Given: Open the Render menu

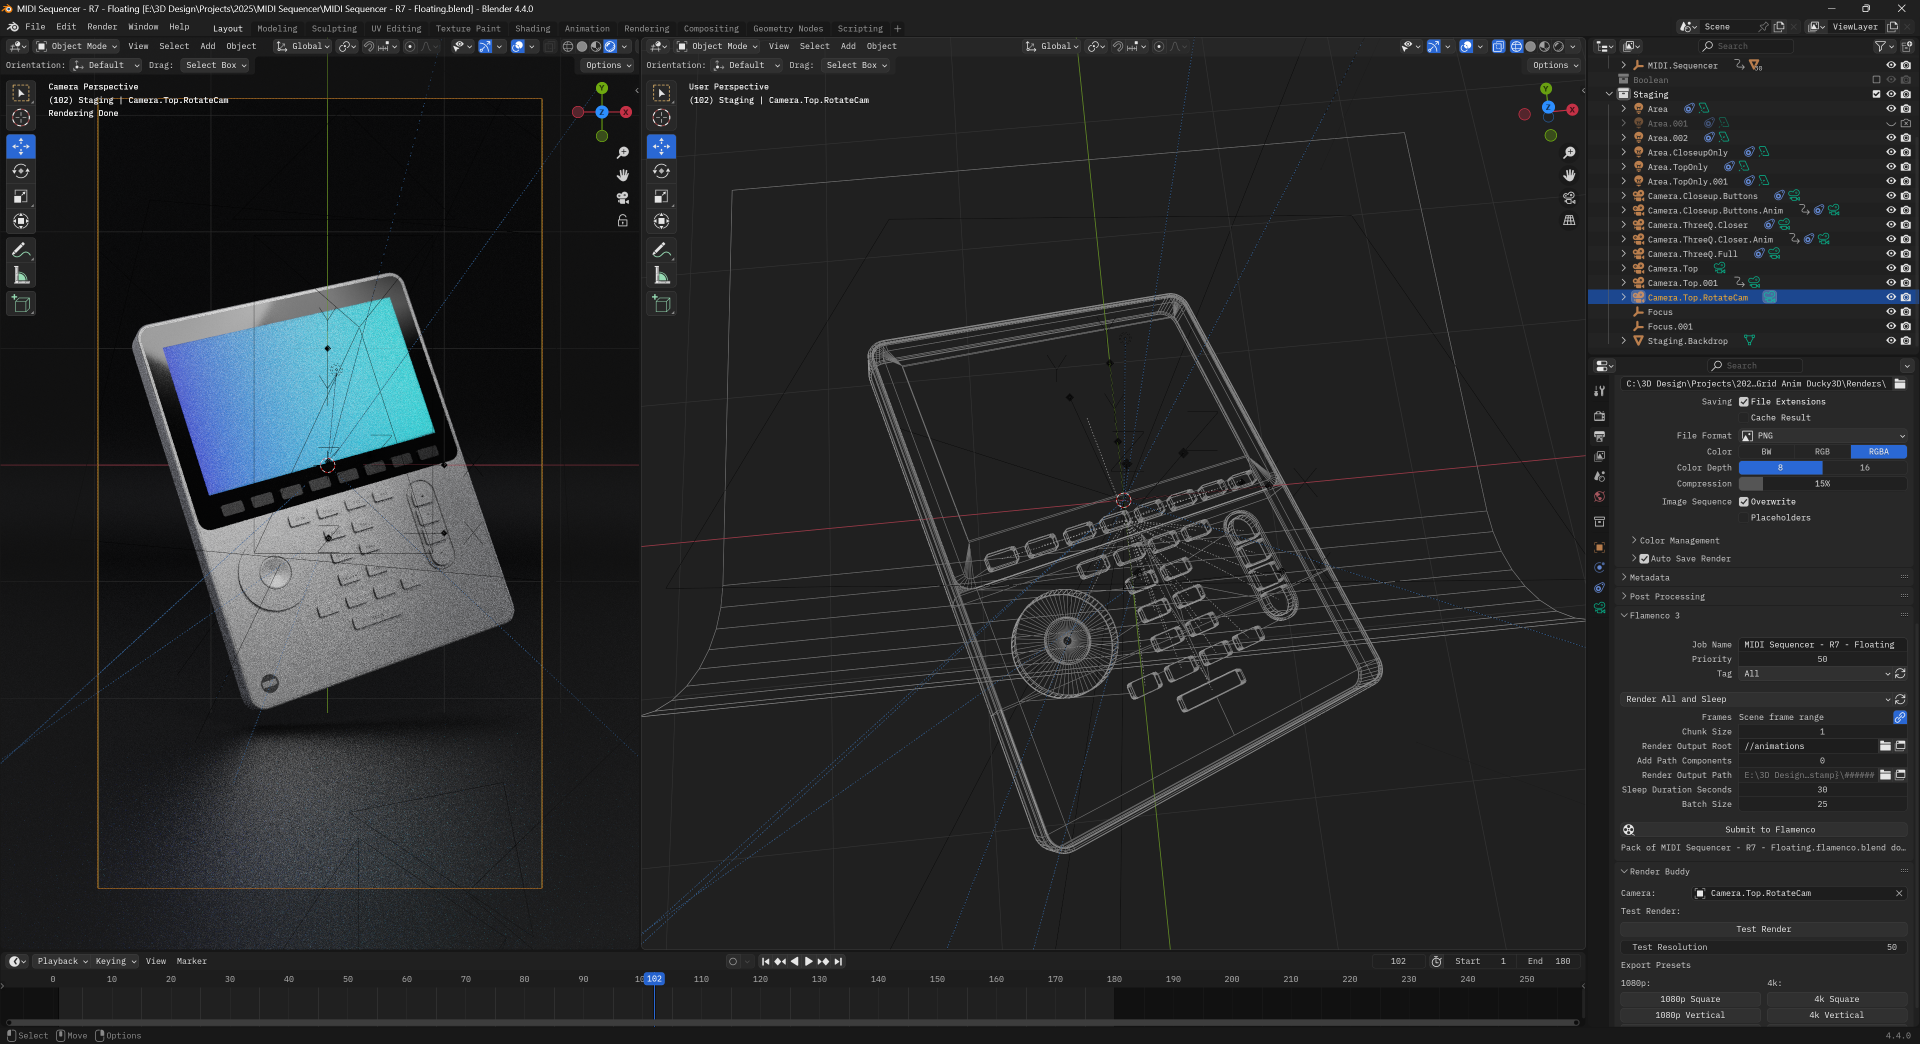Looking at the screenshot, I should point(101,27).
